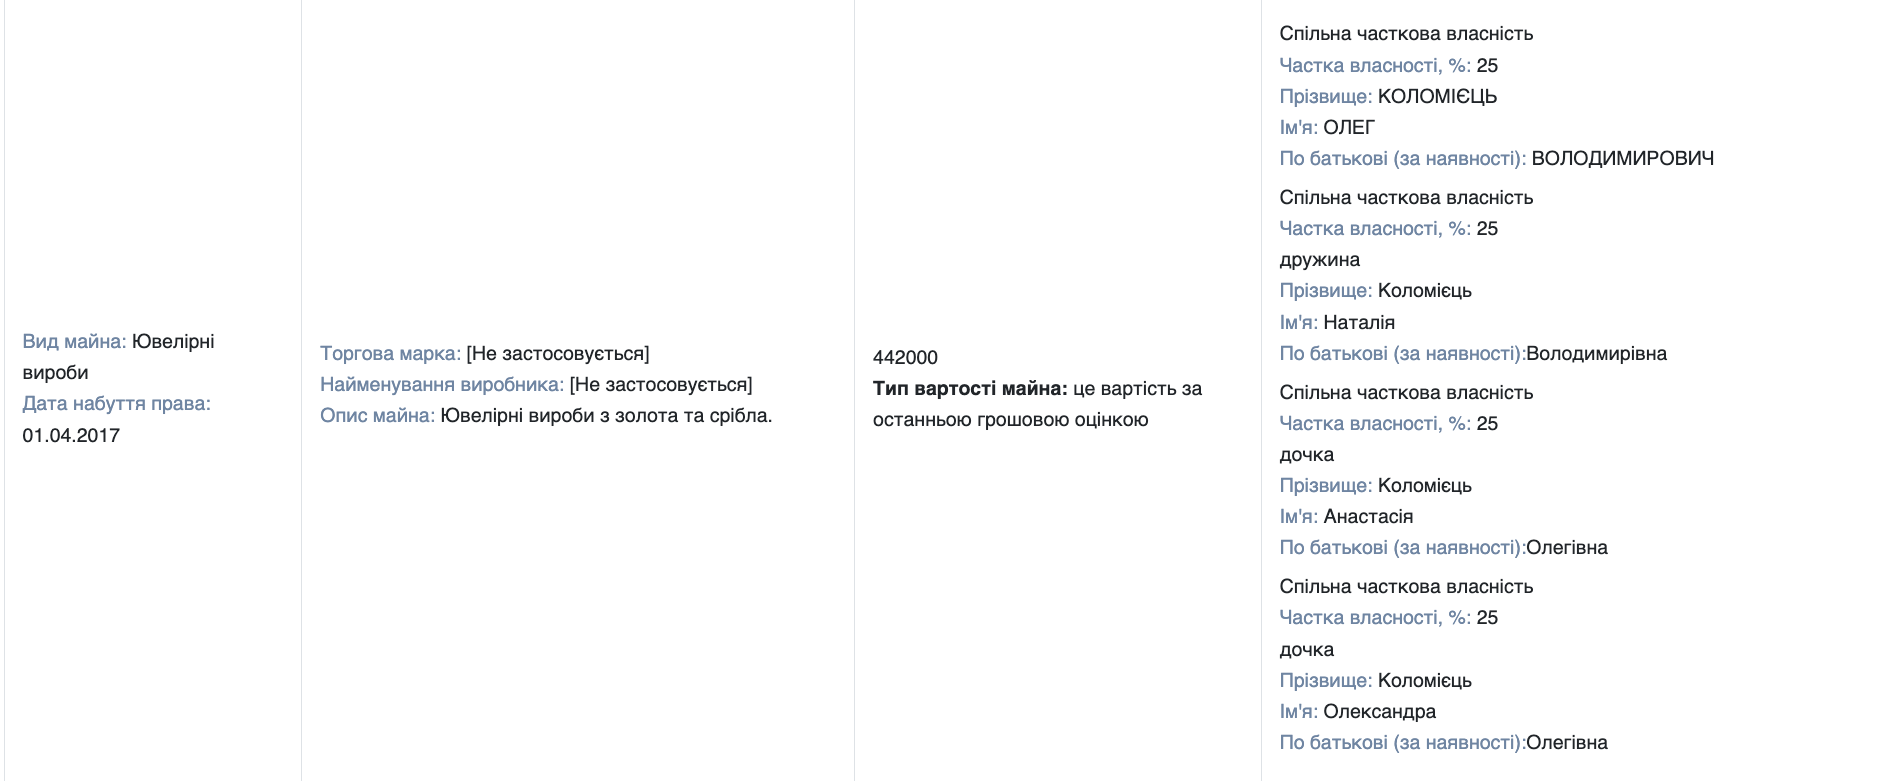Image resolution: width=1901 pixels, height=781 pixels.
Task: Click the name Анастасія
Action: (1368, 517)
